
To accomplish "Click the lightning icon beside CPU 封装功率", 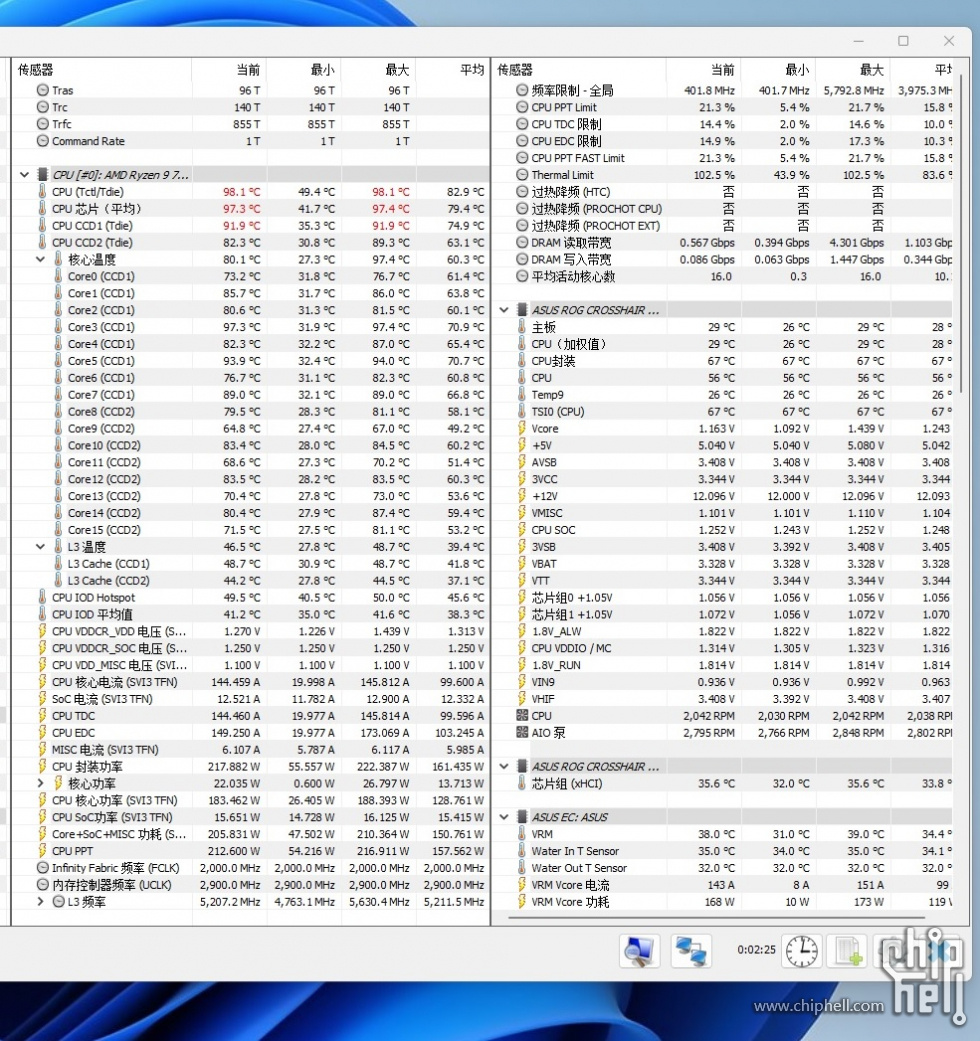I will (42, 766).
